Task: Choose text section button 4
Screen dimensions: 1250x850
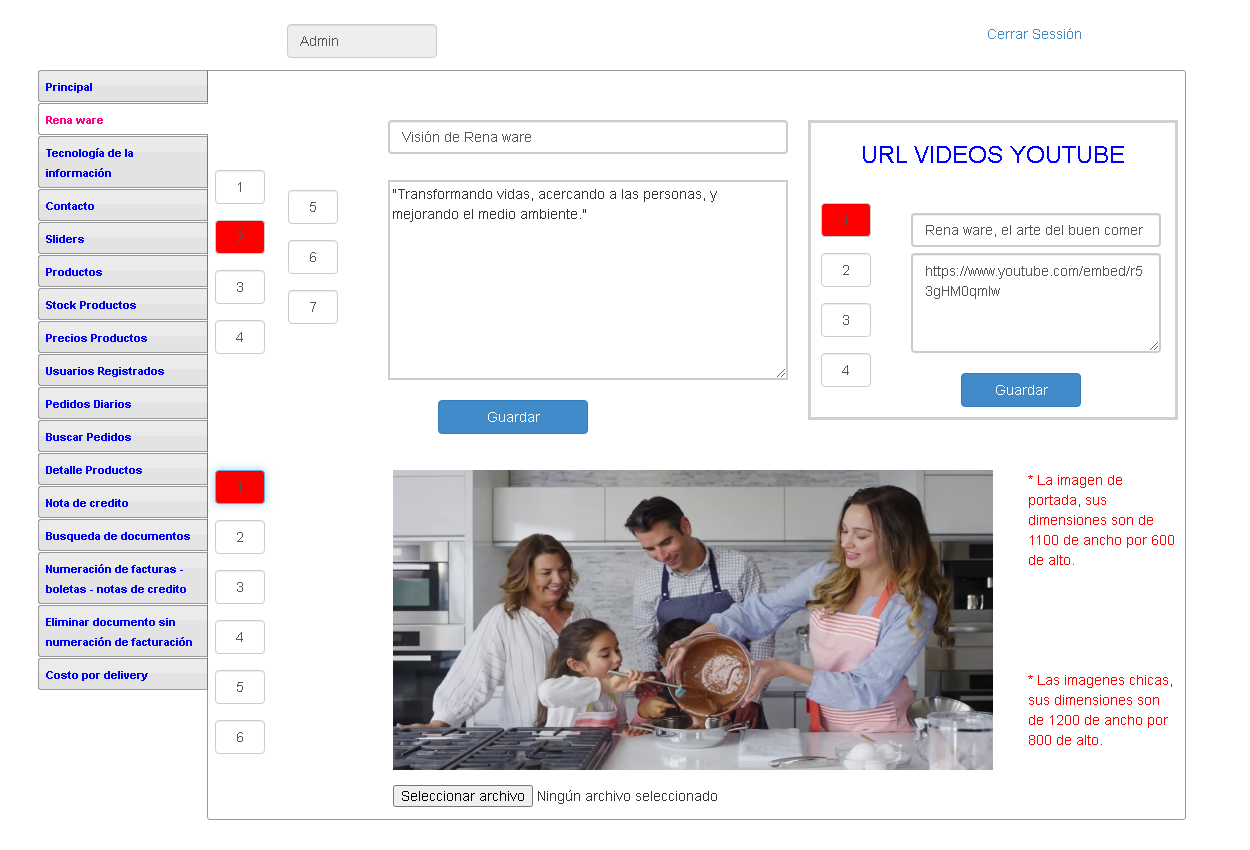Action: click(240, 337)
